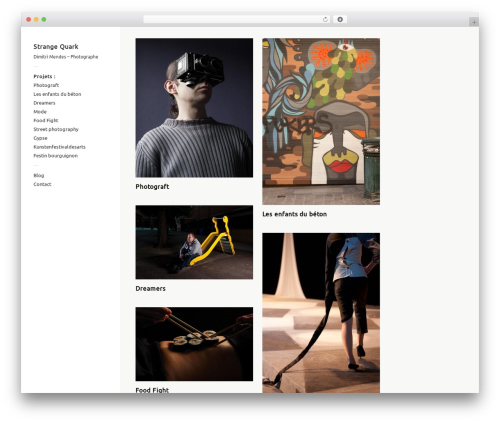Click the round download icon beside the address bar
Screen dimensions: 500x423
pyautogui.click(x=340, y=20)
